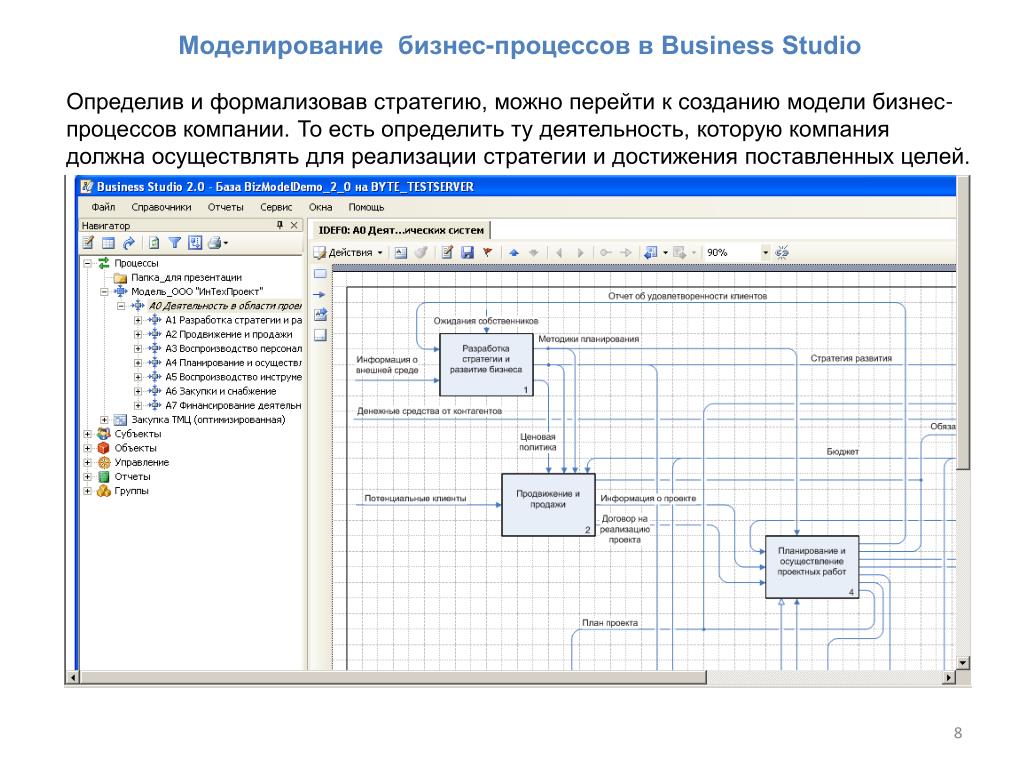Select A3 Воспроизводство персонала tree item
Screen dimensions: 1024x768
[233, 349]
